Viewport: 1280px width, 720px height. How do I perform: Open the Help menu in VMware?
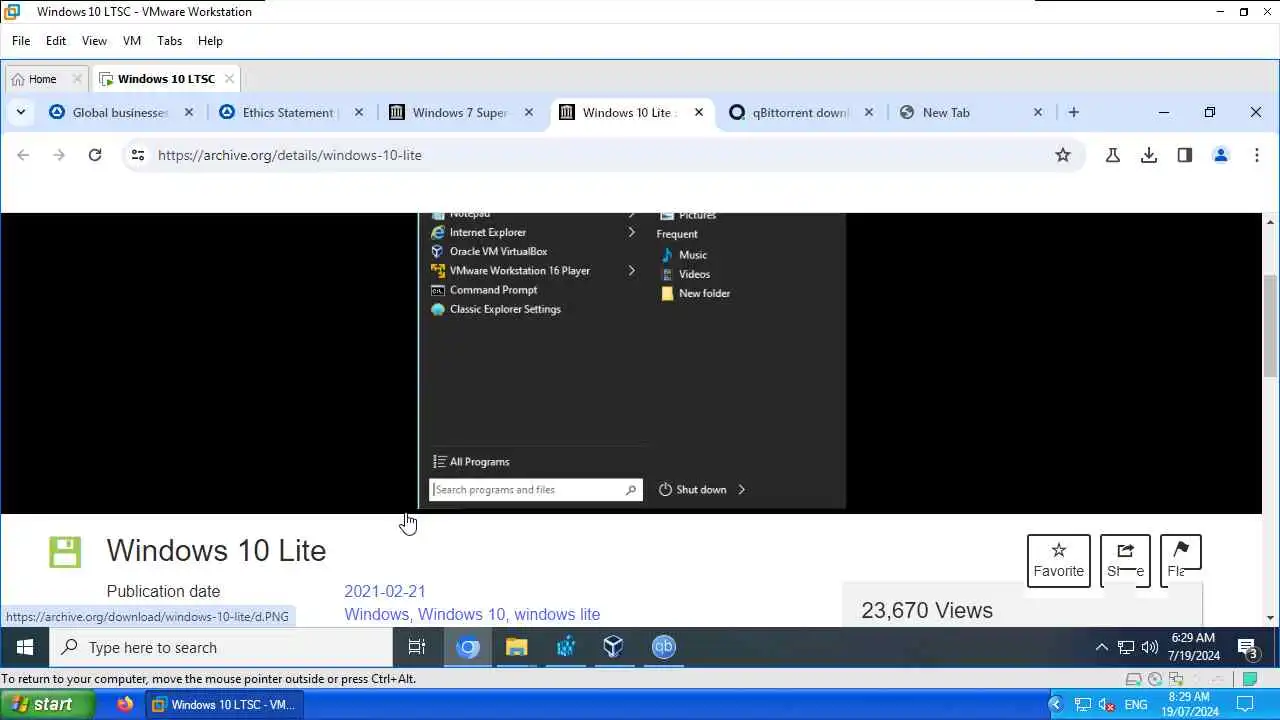210,41
